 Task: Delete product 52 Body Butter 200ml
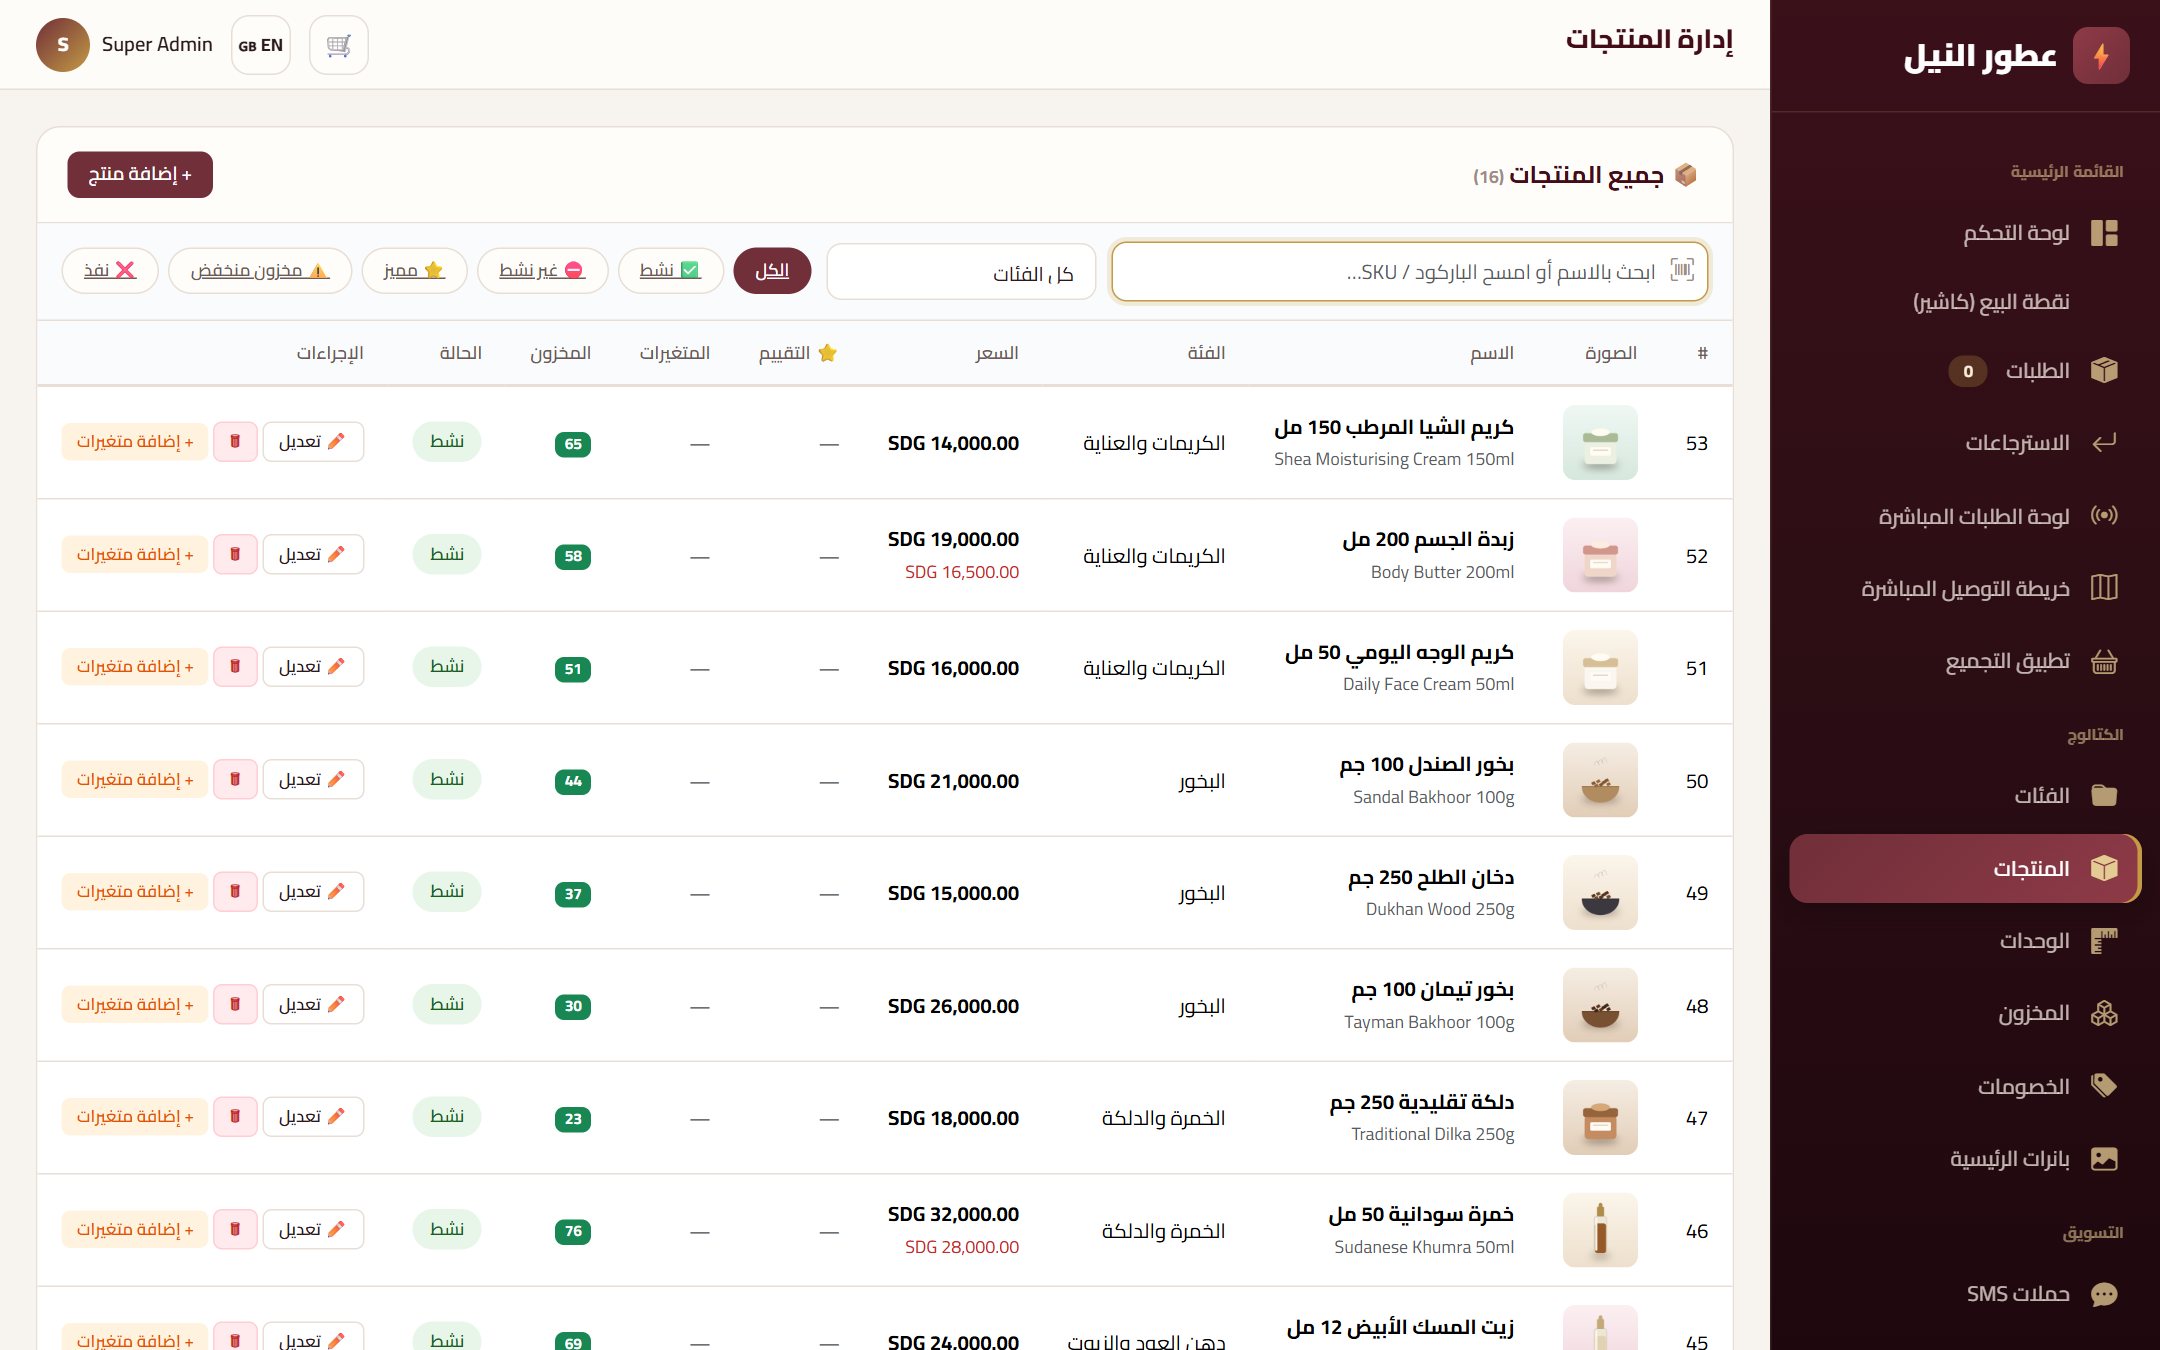click(x=235, y=554)
